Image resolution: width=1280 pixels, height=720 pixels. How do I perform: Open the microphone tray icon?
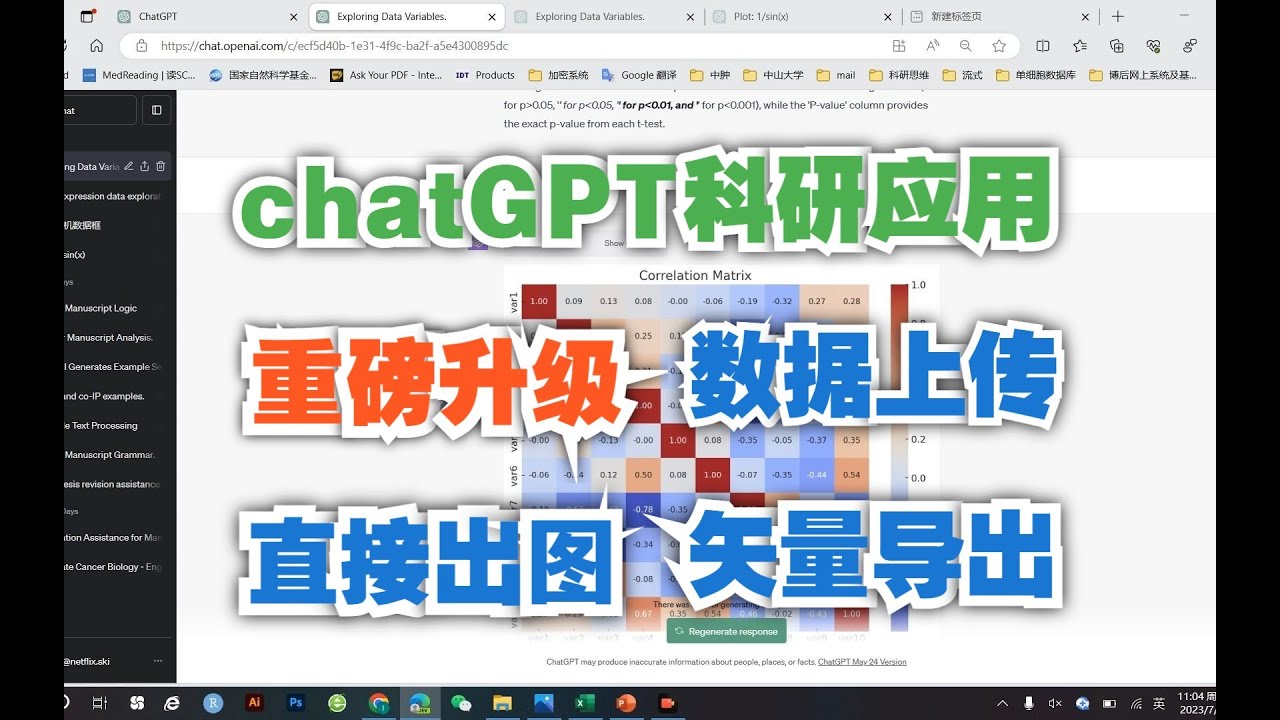click(1029, 703)
